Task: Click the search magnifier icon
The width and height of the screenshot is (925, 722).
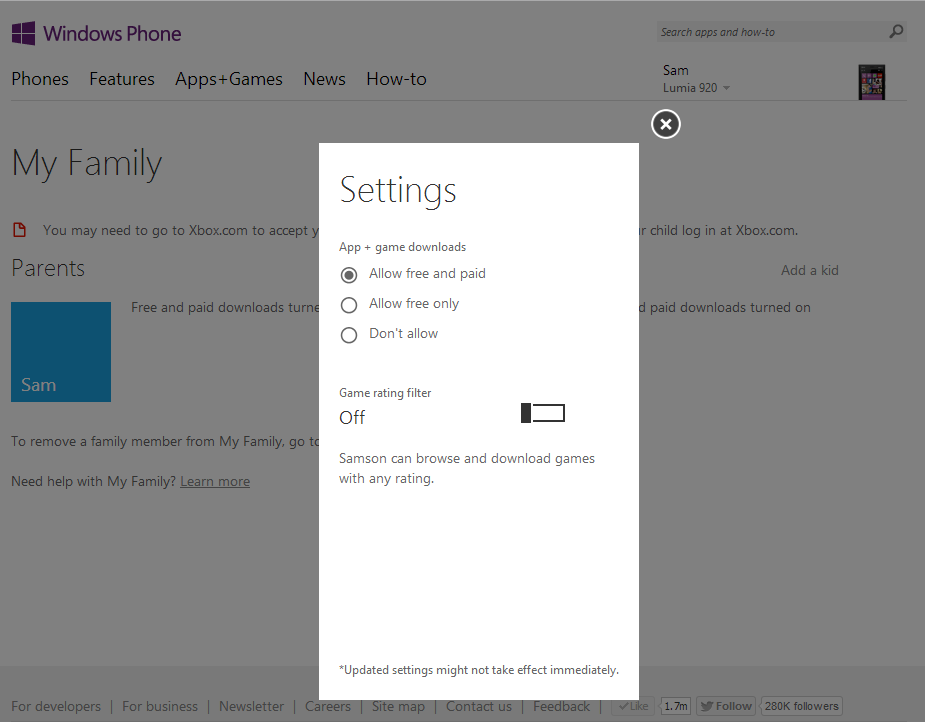Action: 896,32
